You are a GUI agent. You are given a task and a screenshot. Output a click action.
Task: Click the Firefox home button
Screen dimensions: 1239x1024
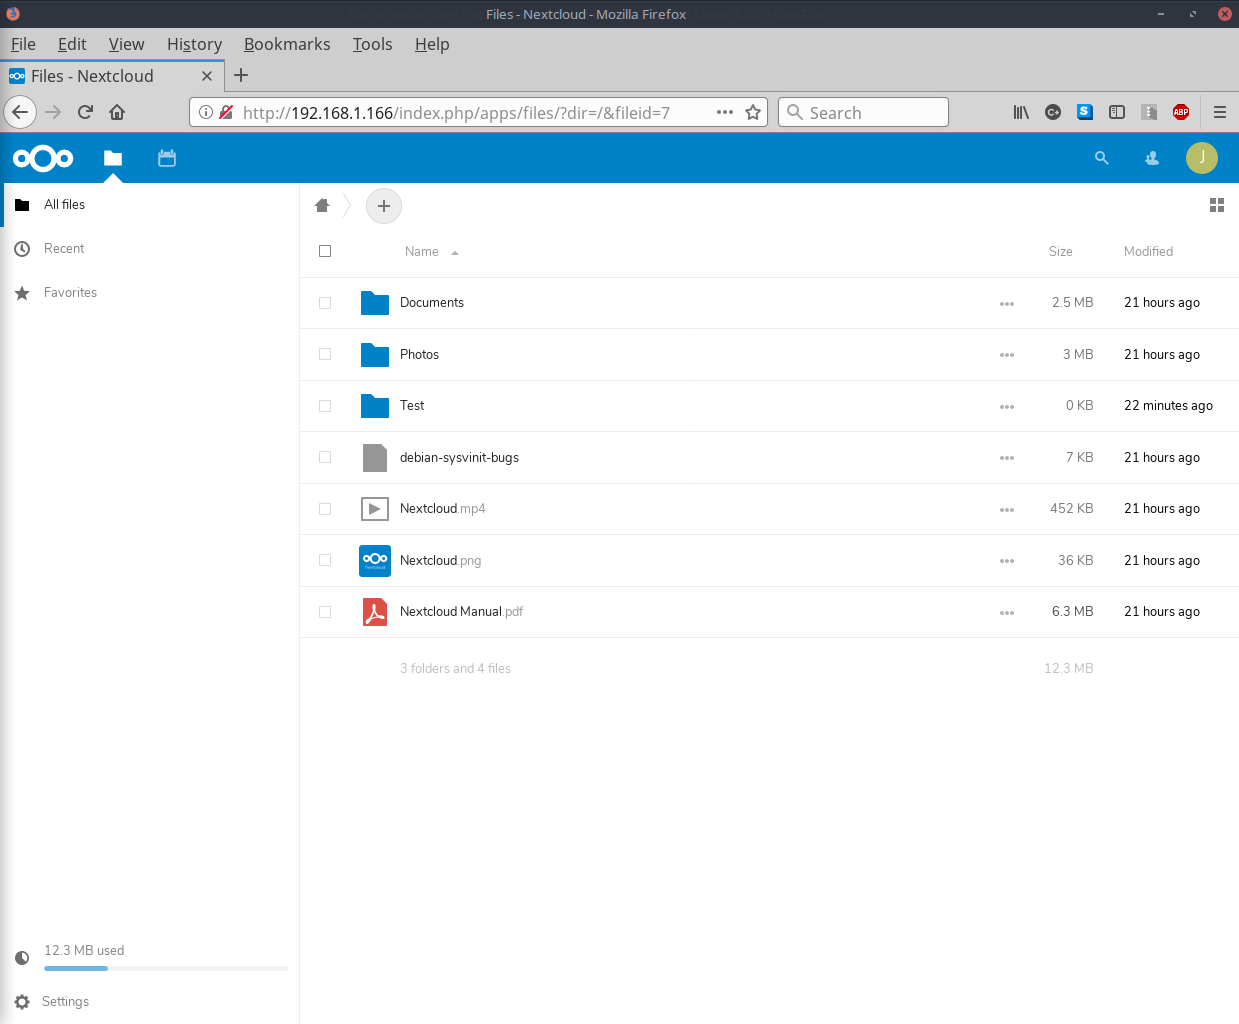coord(117,112)
